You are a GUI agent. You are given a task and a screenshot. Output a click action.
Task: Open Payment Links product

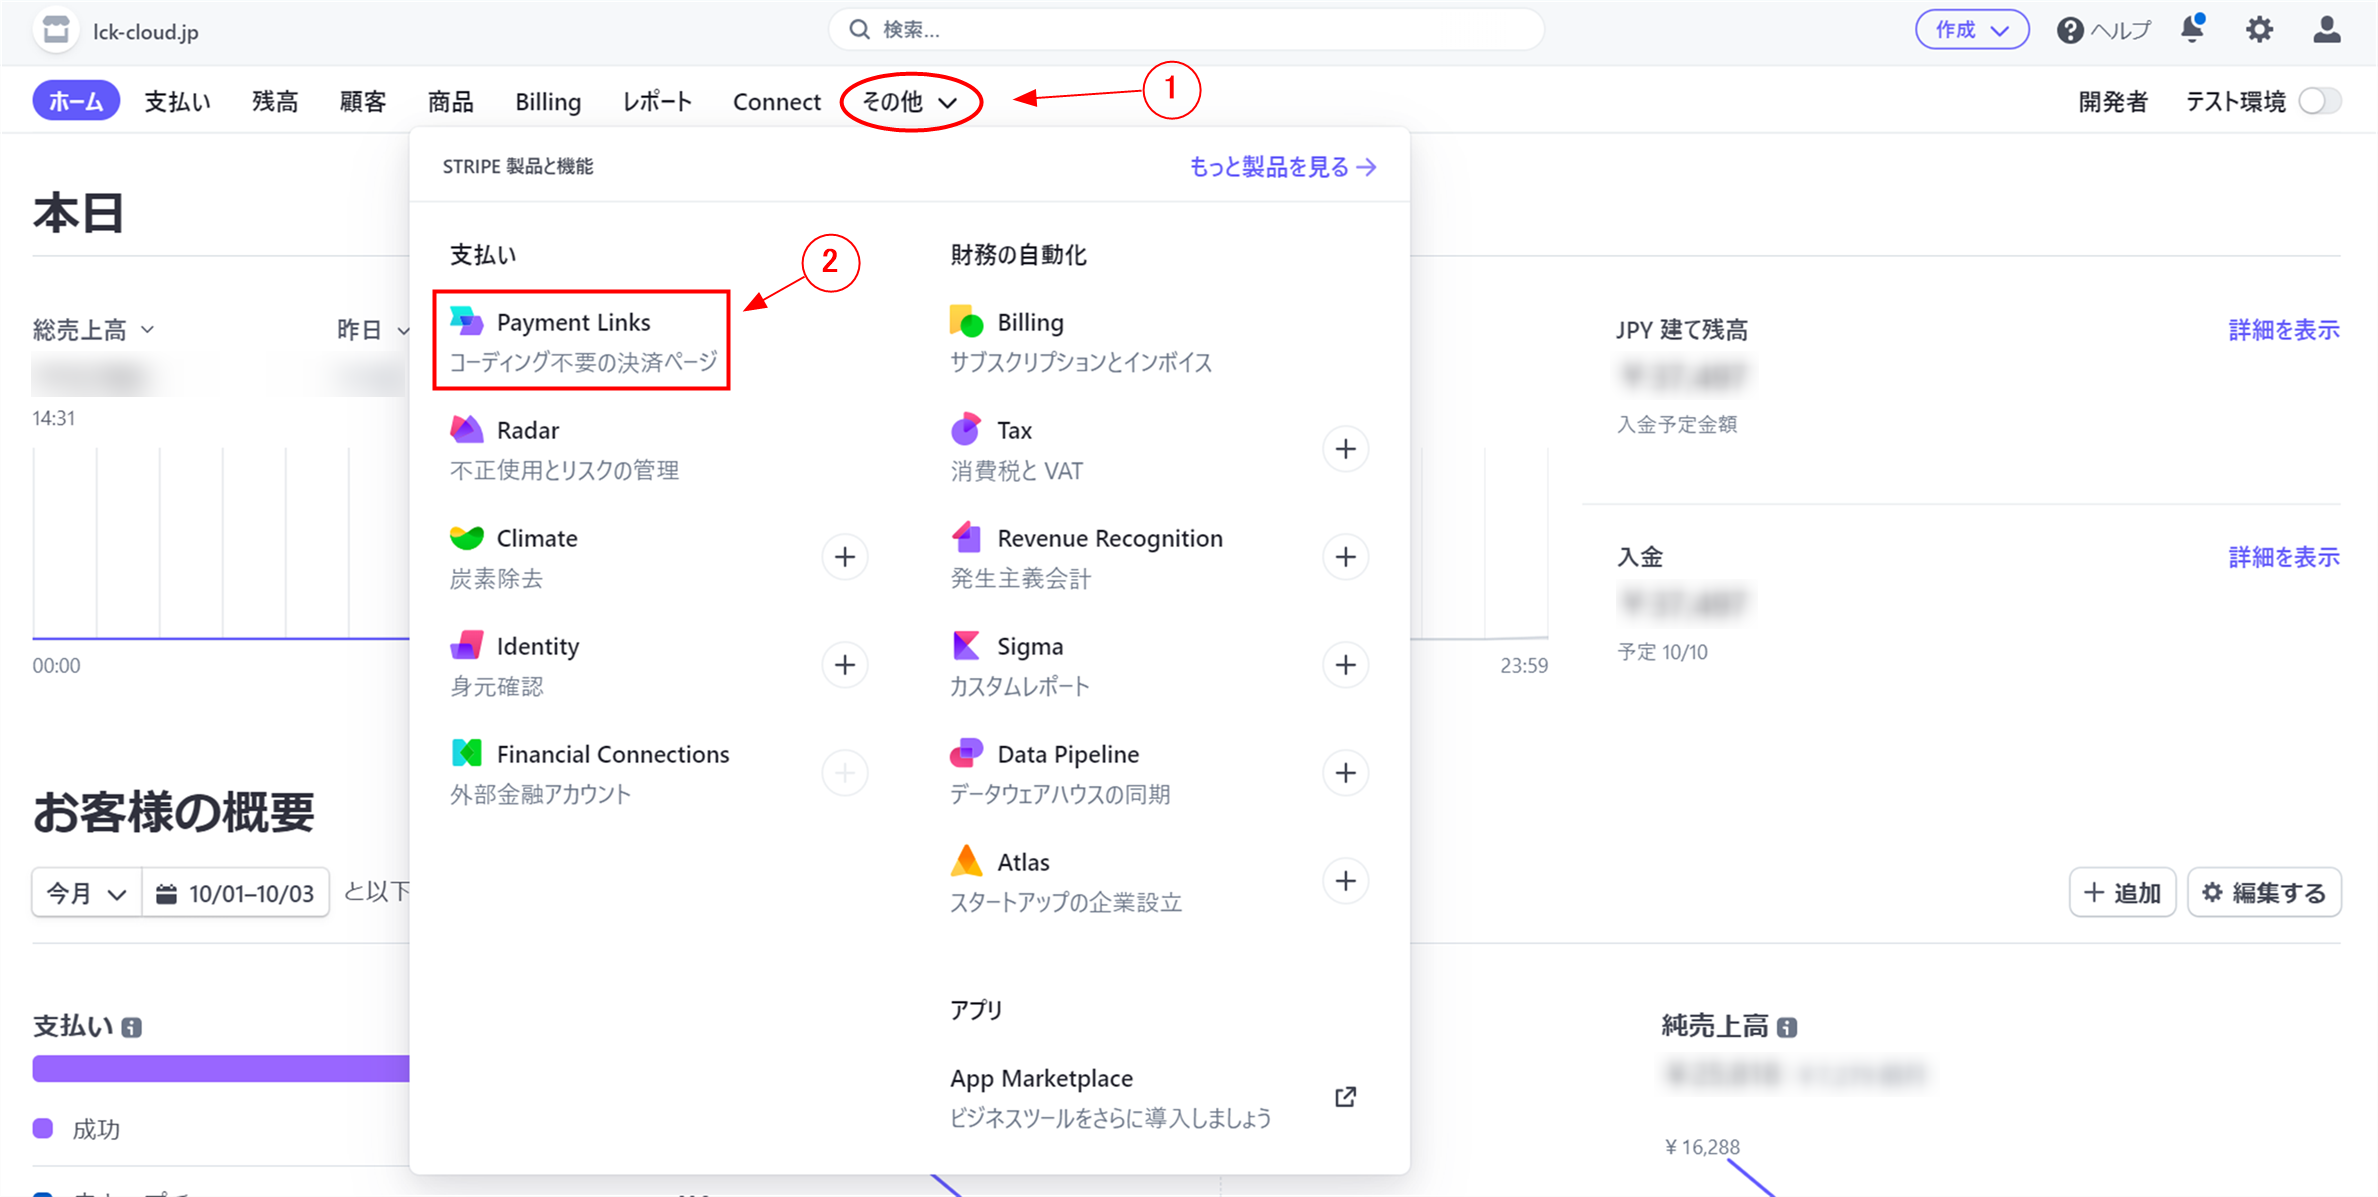tap(582, 340)
